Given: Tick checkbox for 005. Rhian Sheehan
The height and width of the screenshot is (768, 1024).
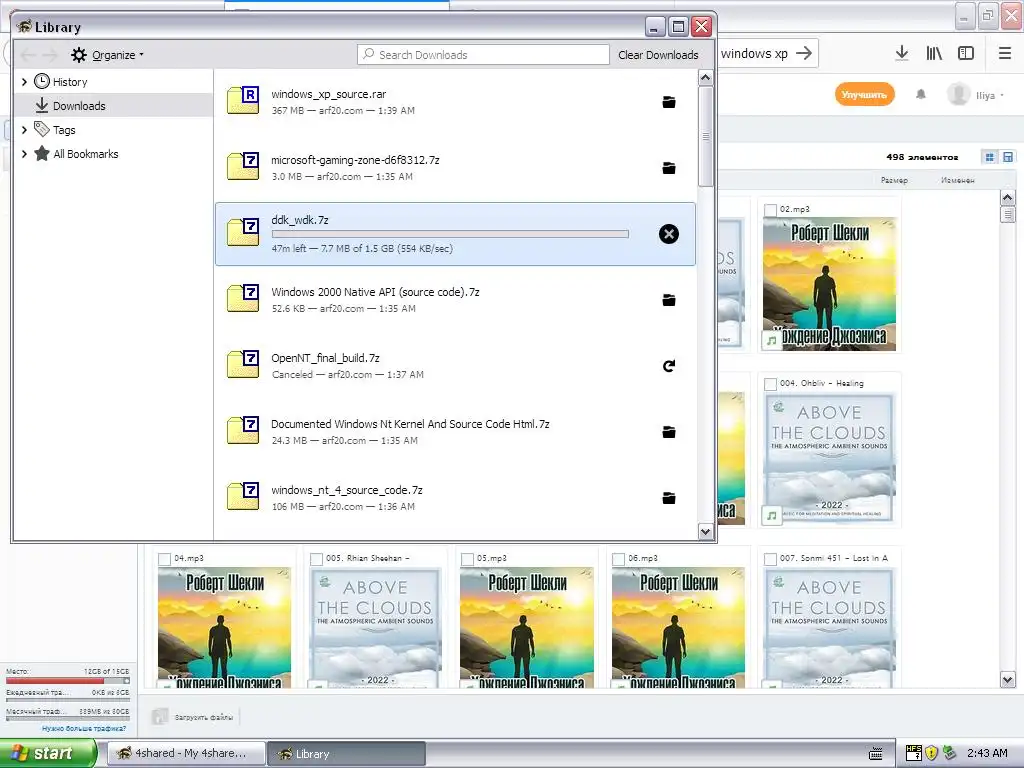Looking at the screenshot, I should click(x=316, y=559).
